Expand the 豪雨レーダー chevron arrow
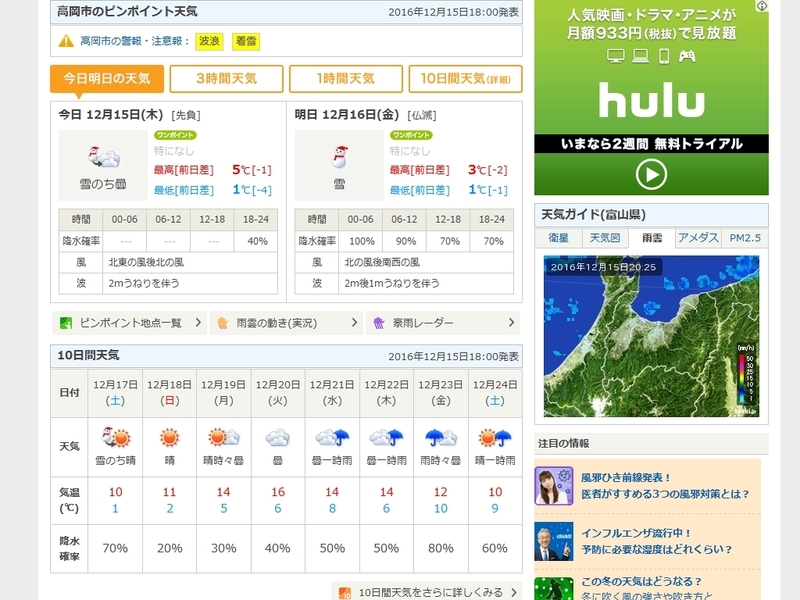The image size is (800, 600). point(511,322)
